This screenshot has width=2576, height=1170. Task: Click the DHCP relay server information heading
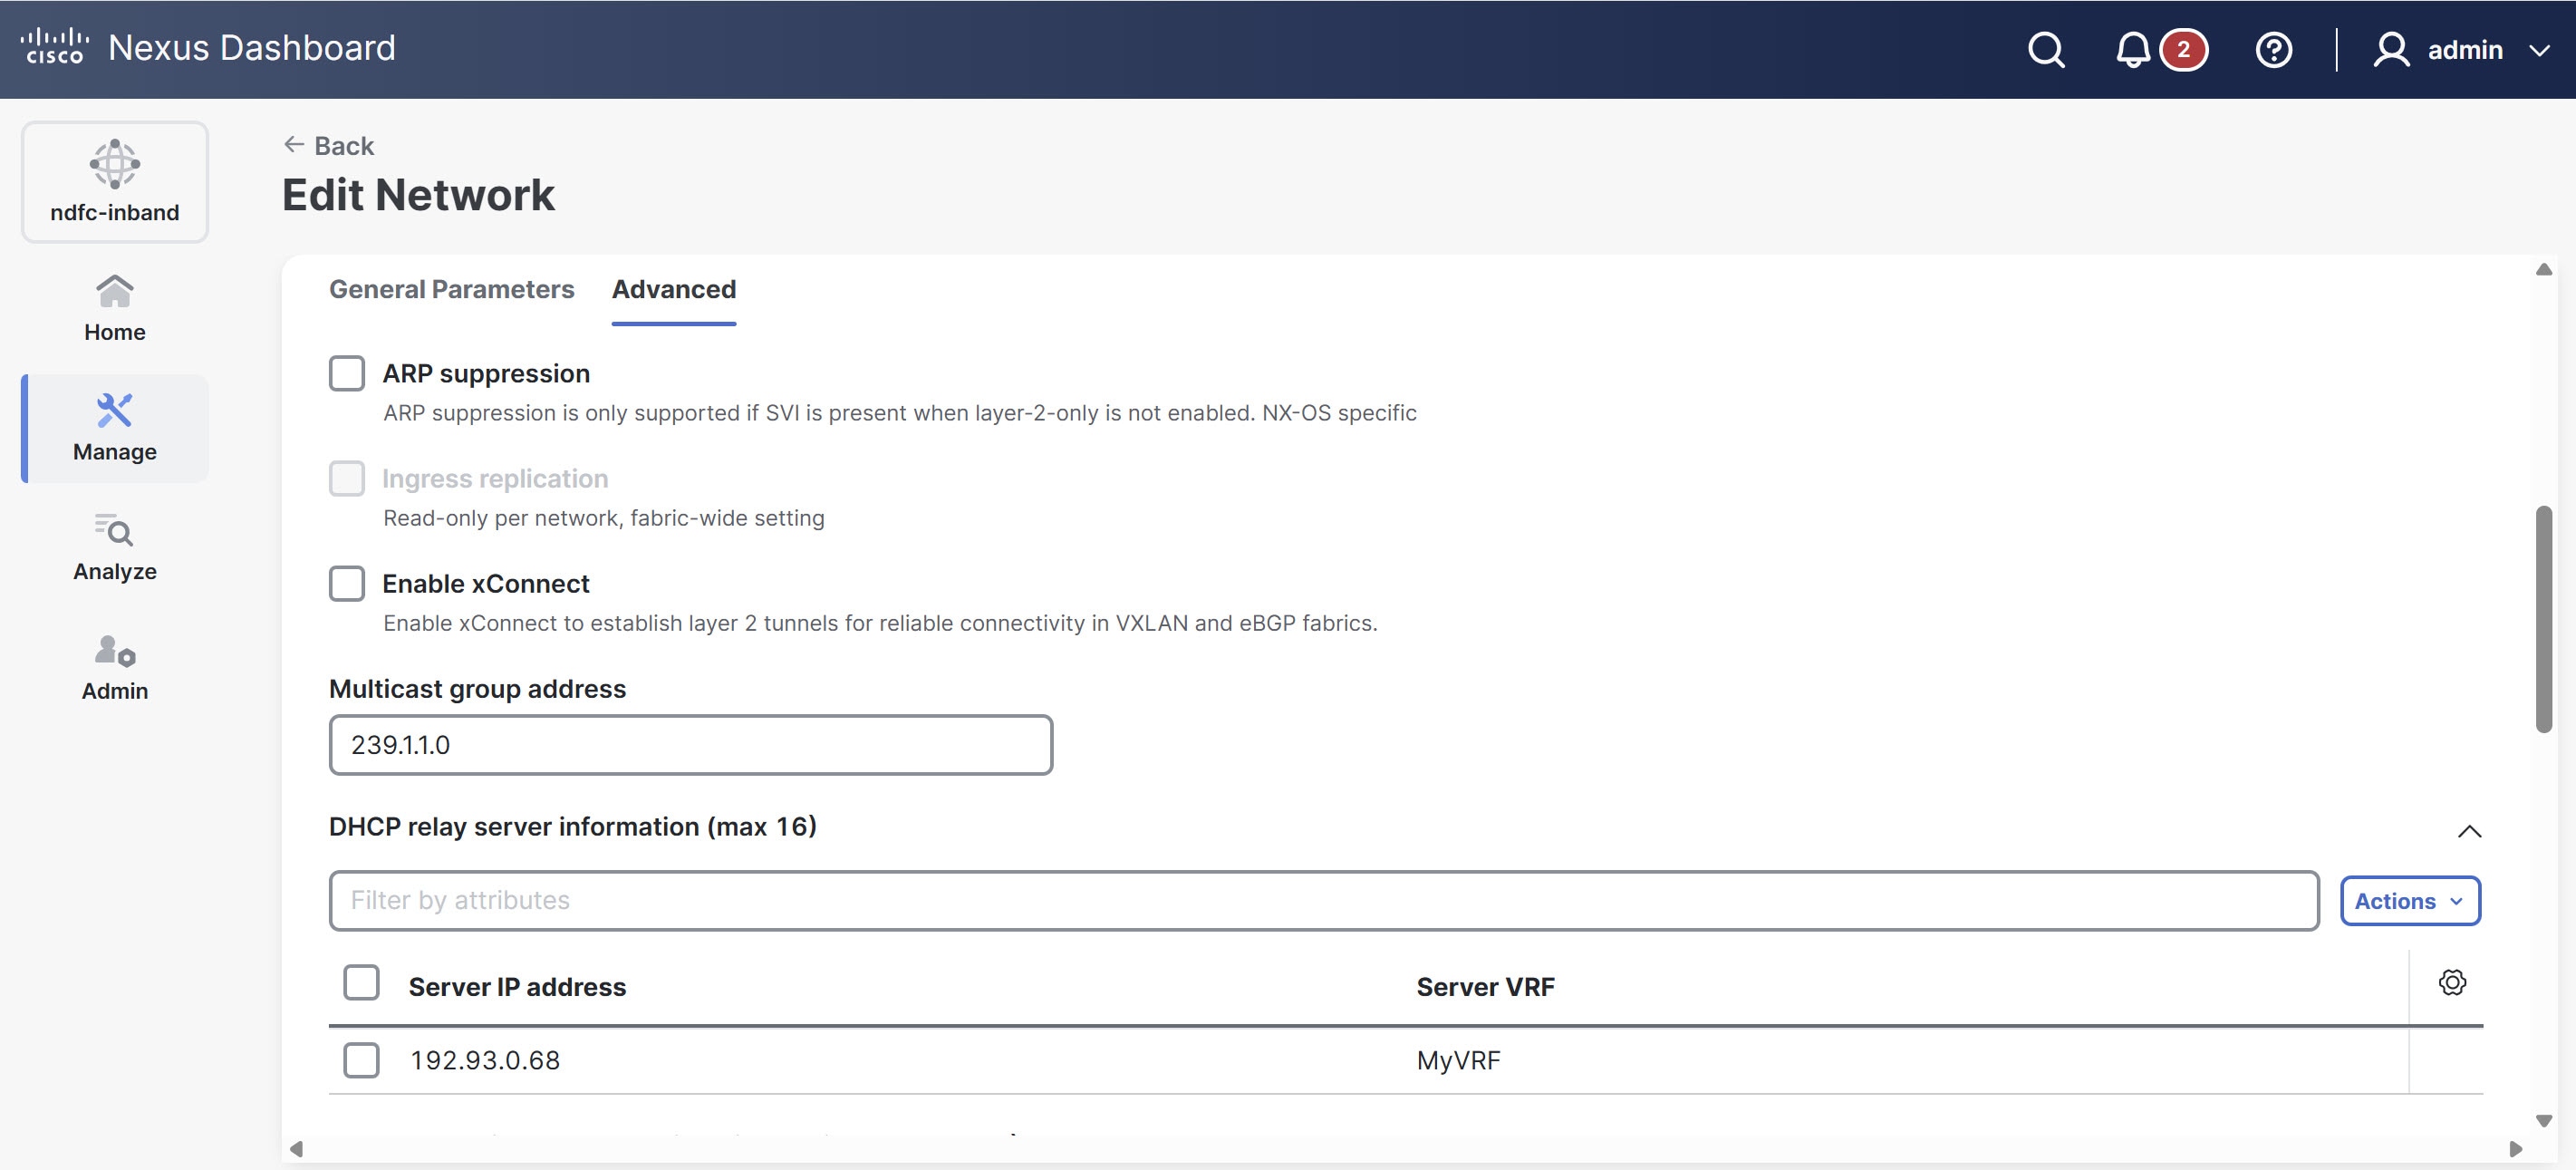click(x=573, y=827)
